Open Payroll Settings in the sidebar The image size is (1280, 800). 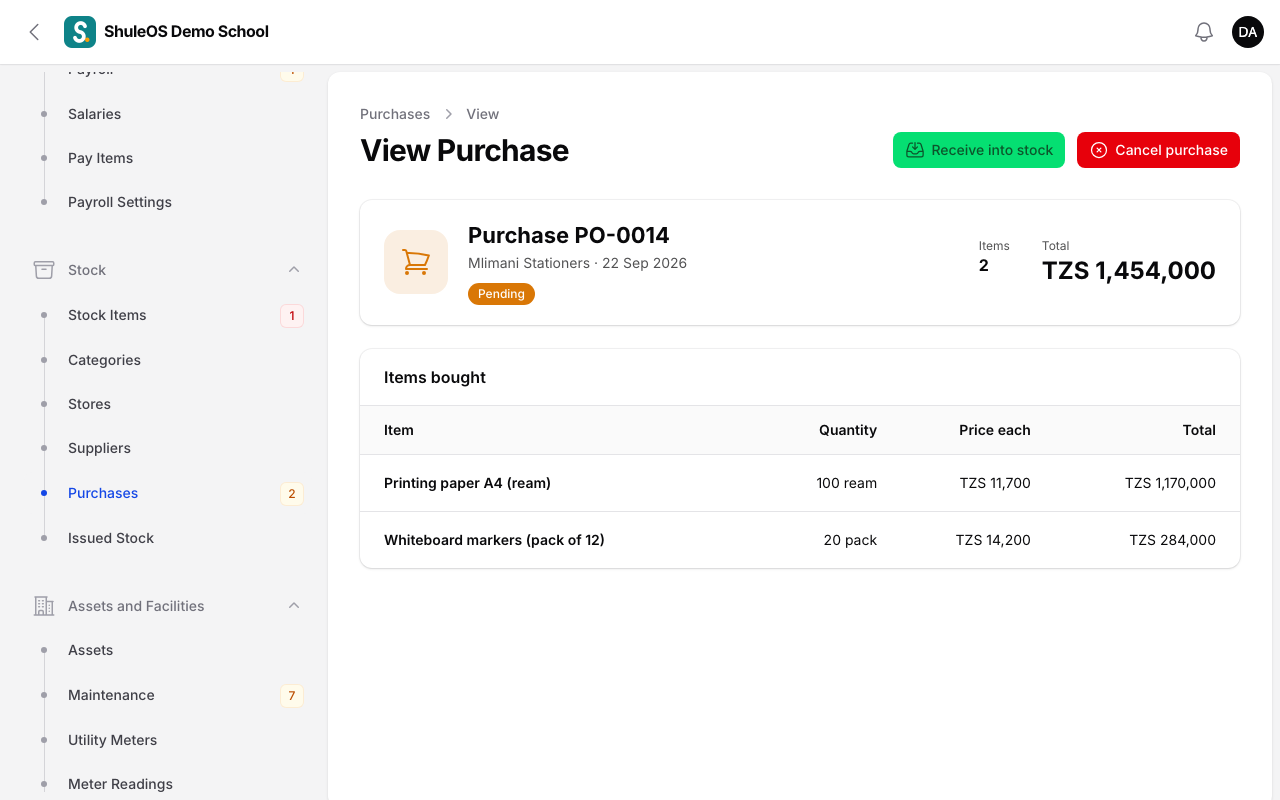(x=120, y=202)
